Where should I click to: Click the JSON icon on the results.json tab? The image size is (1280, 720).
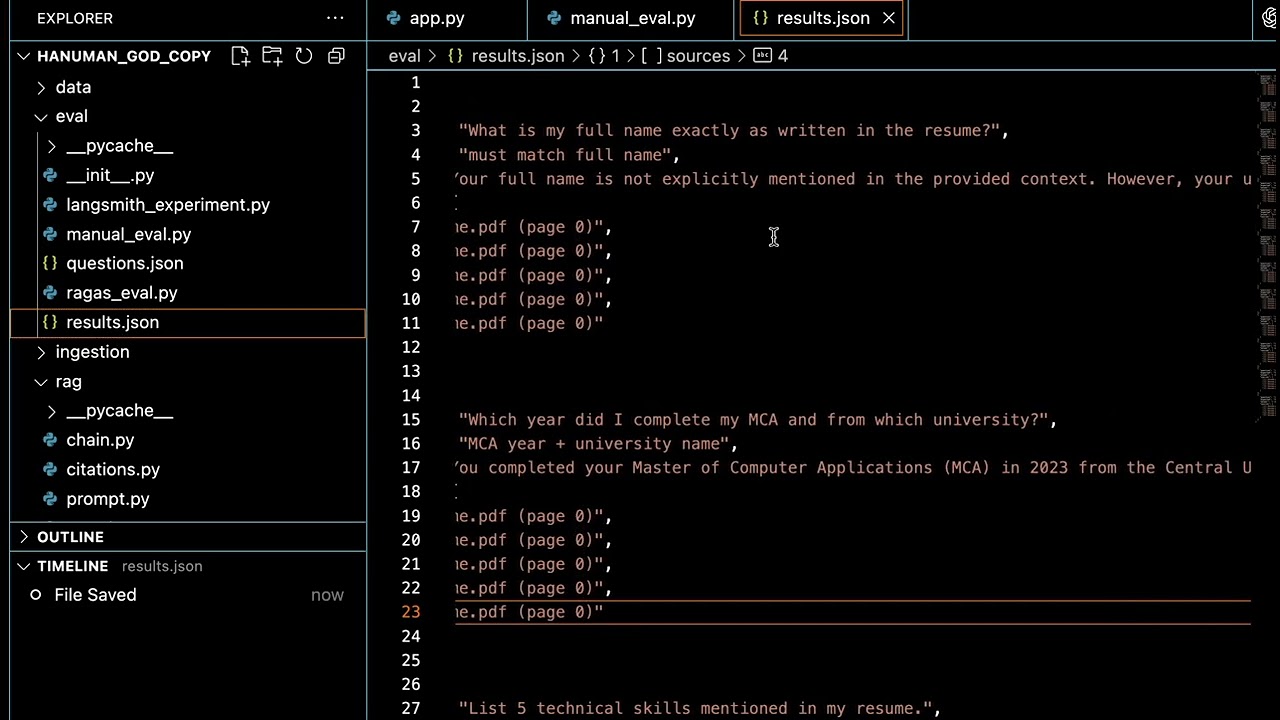[760, 18]
